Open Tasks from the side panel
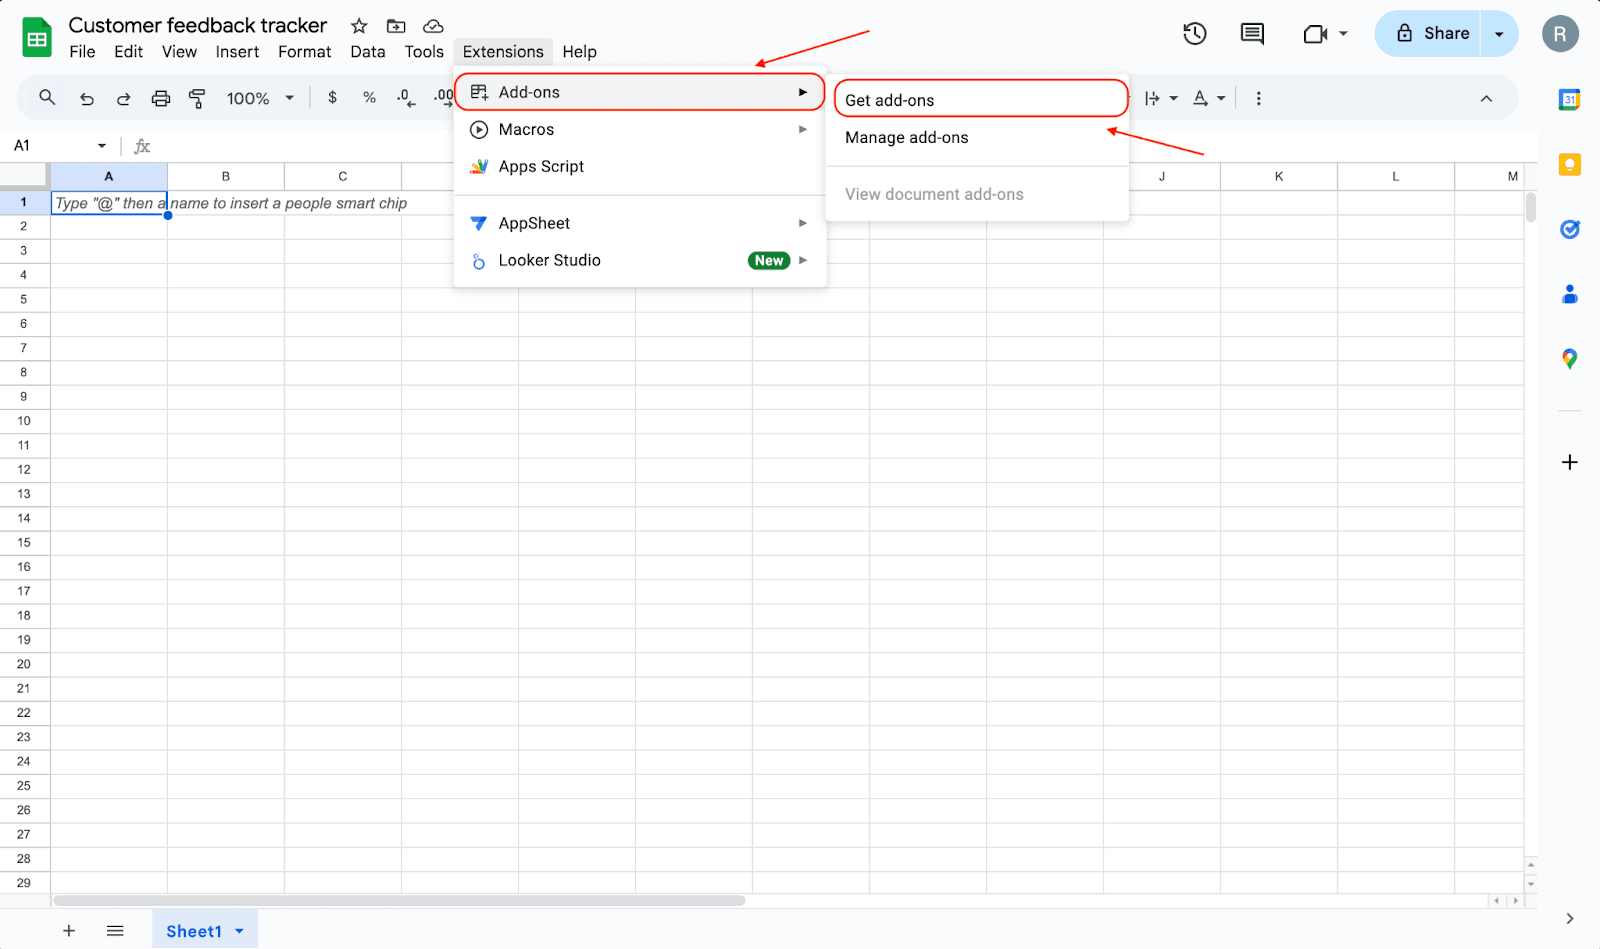1600x949 pixels. click(x=1569, y=230)
